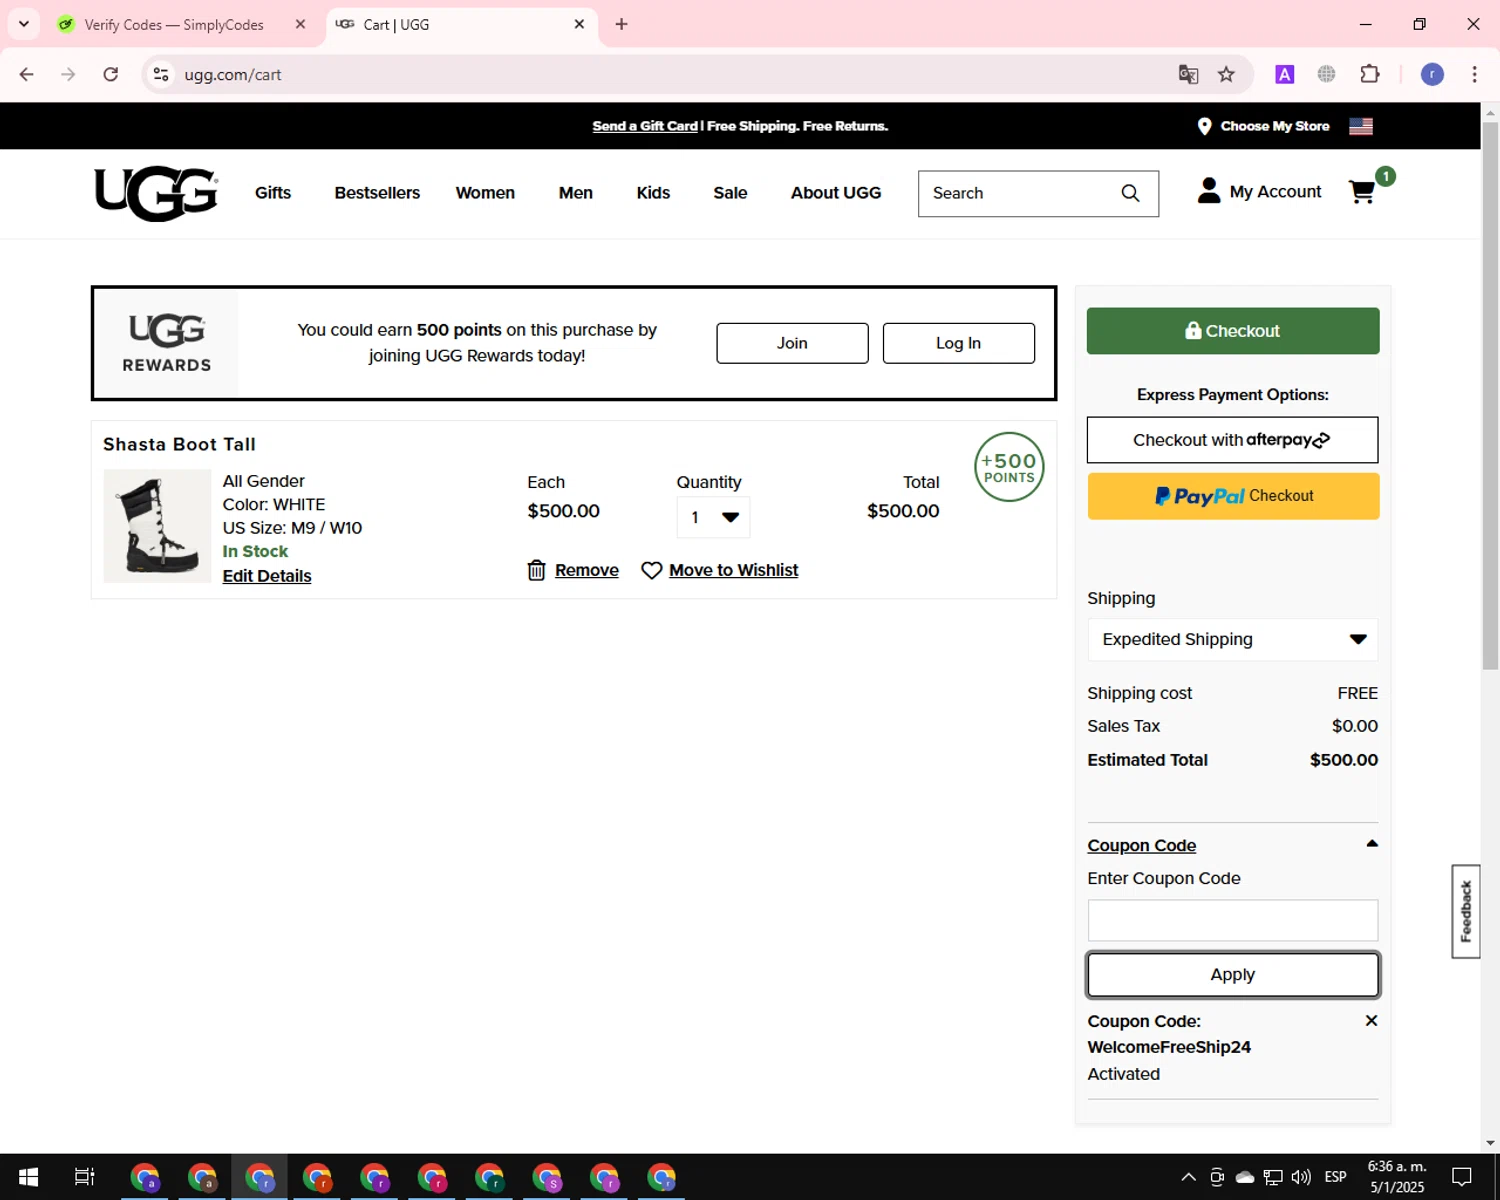This screenshot has height=1200, width=1500.
Task: Open the About UGG menu
Action: coord(836,193)
